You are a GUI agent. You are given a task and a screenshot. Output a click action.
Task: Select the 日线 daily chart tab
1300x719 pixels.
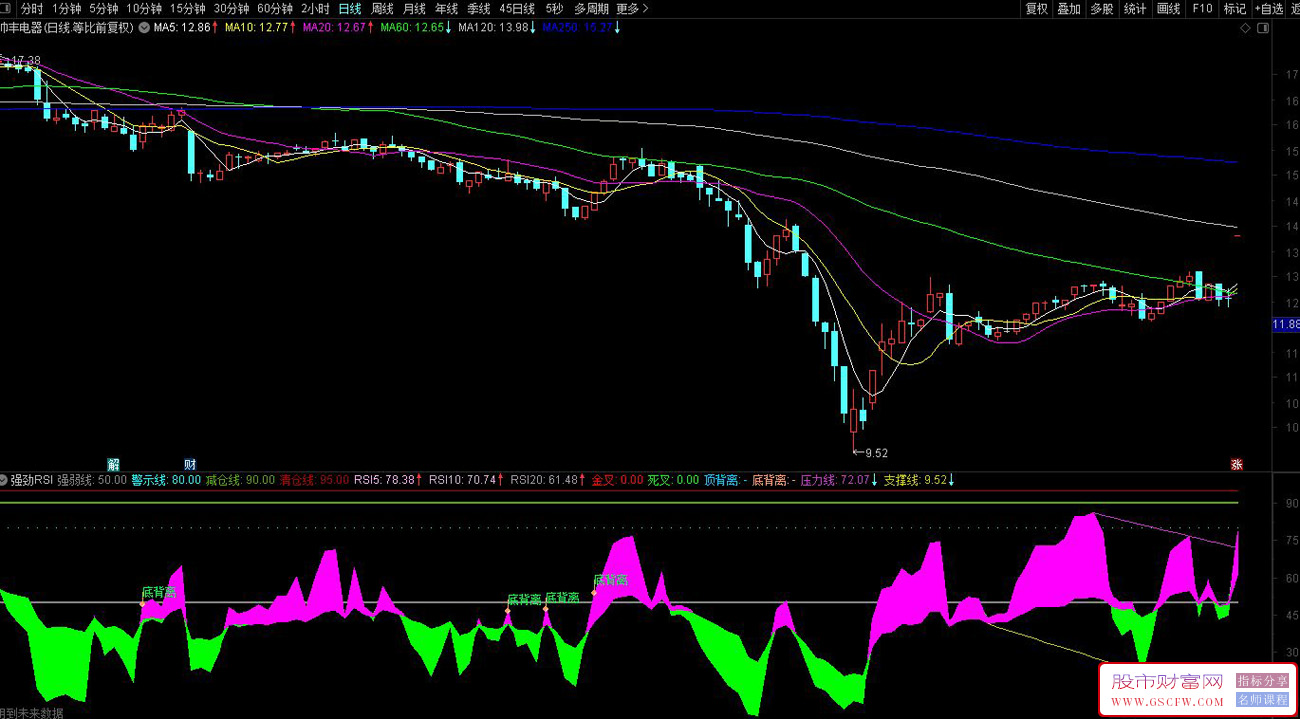tap(350, 8)
